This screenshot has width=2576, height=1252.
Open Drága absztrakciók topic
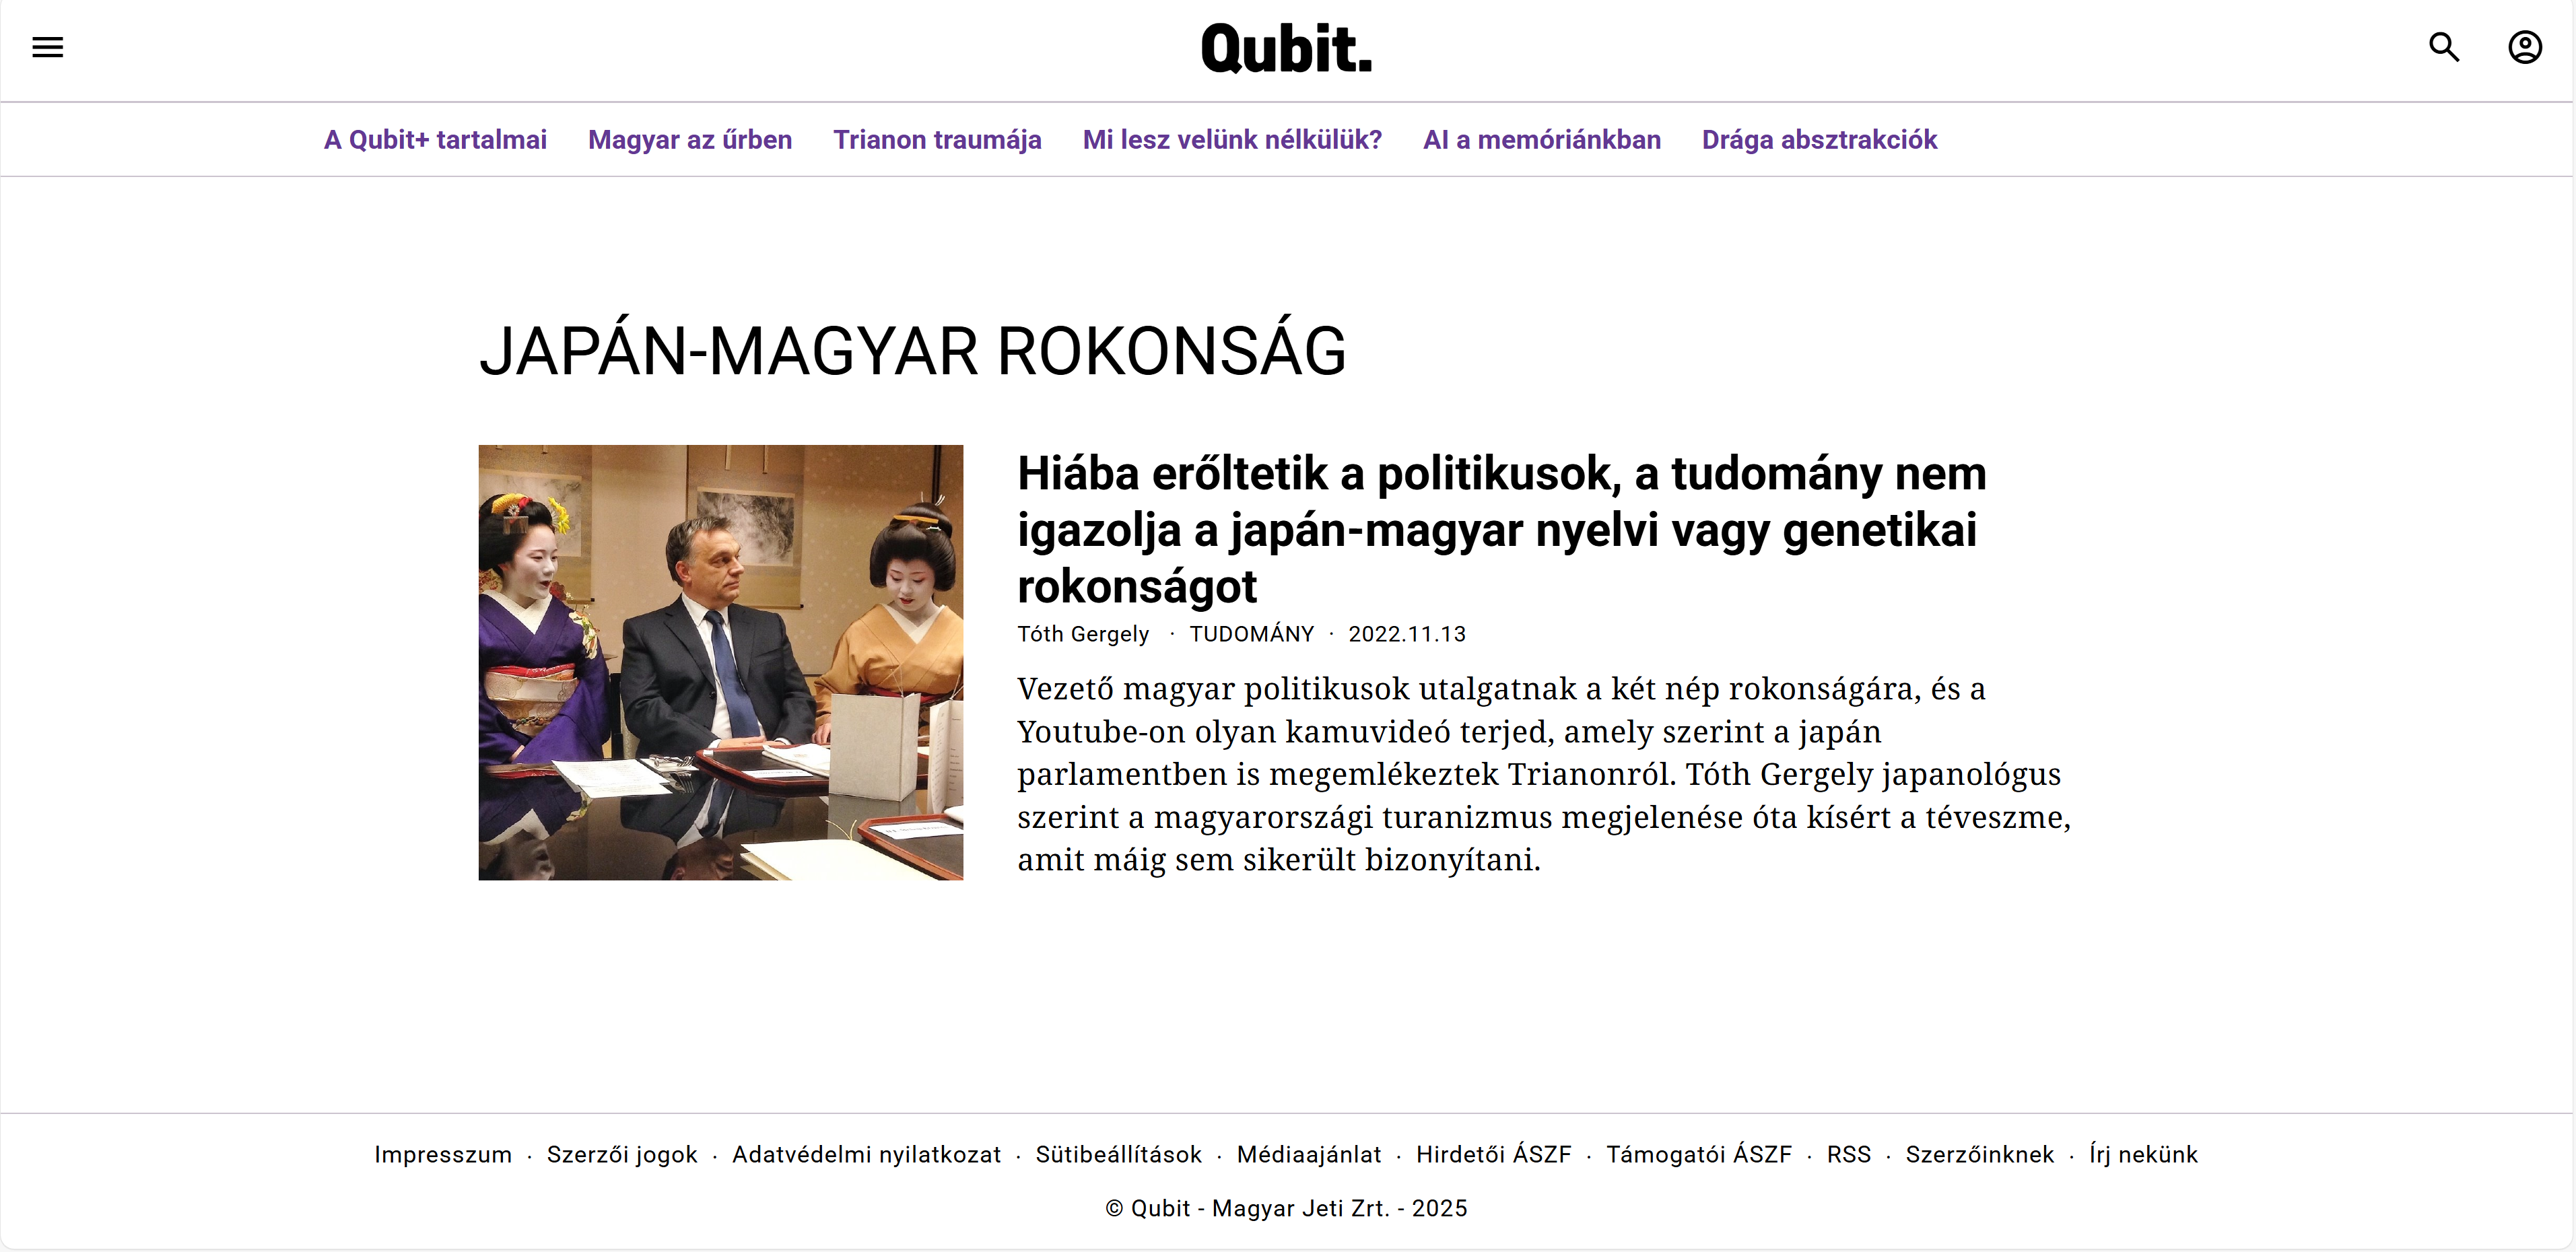point(1819,140)
